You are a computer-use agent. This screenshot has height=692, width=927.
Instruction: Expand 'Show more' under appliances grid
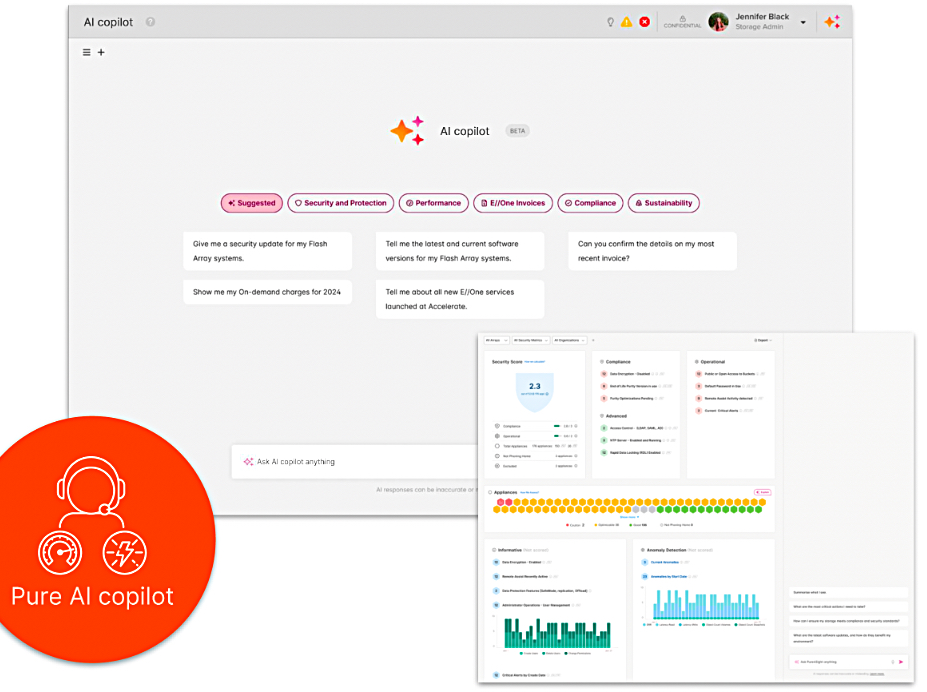[x=629, y=517]
